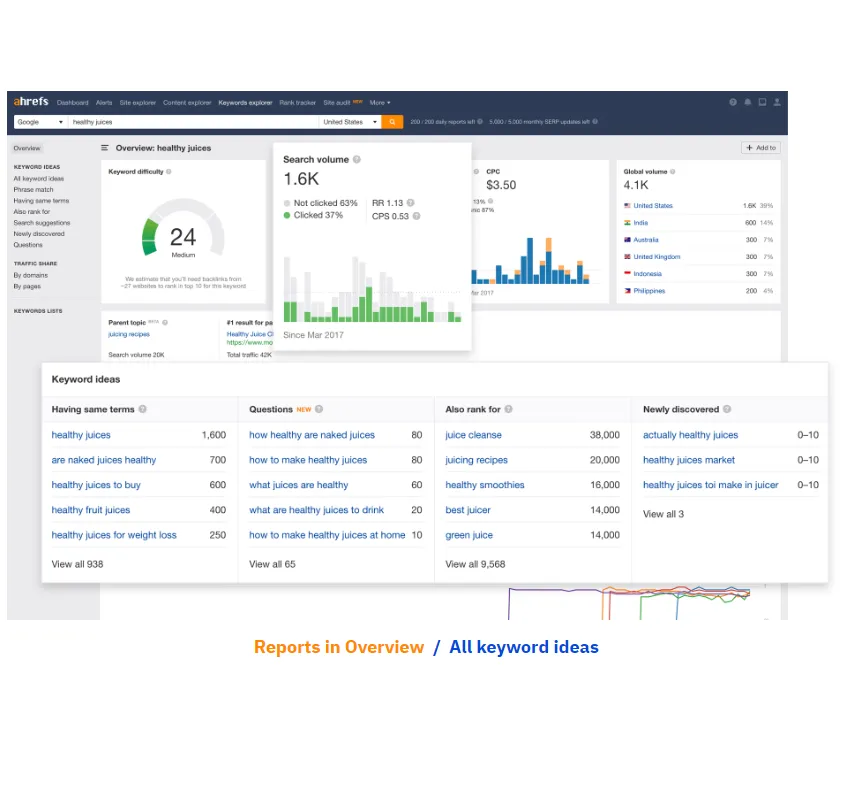Select Keywords explorer tab
The width and height of the screenshot is (847, 802).
[x=245, y=103]
